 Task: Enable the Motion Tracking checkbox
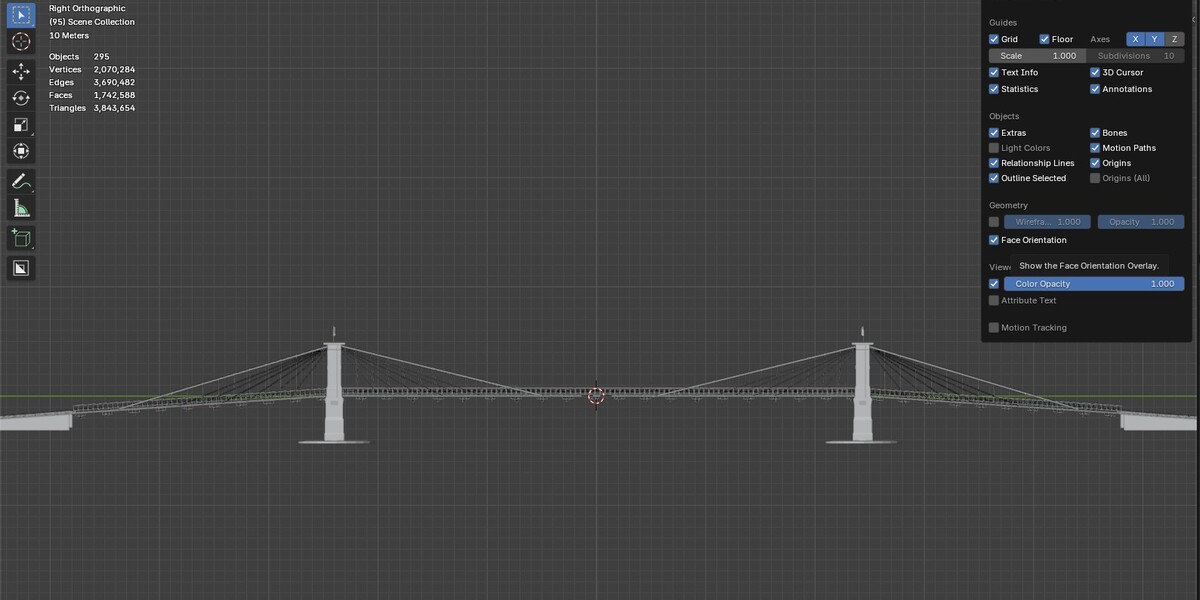(994, 328)
